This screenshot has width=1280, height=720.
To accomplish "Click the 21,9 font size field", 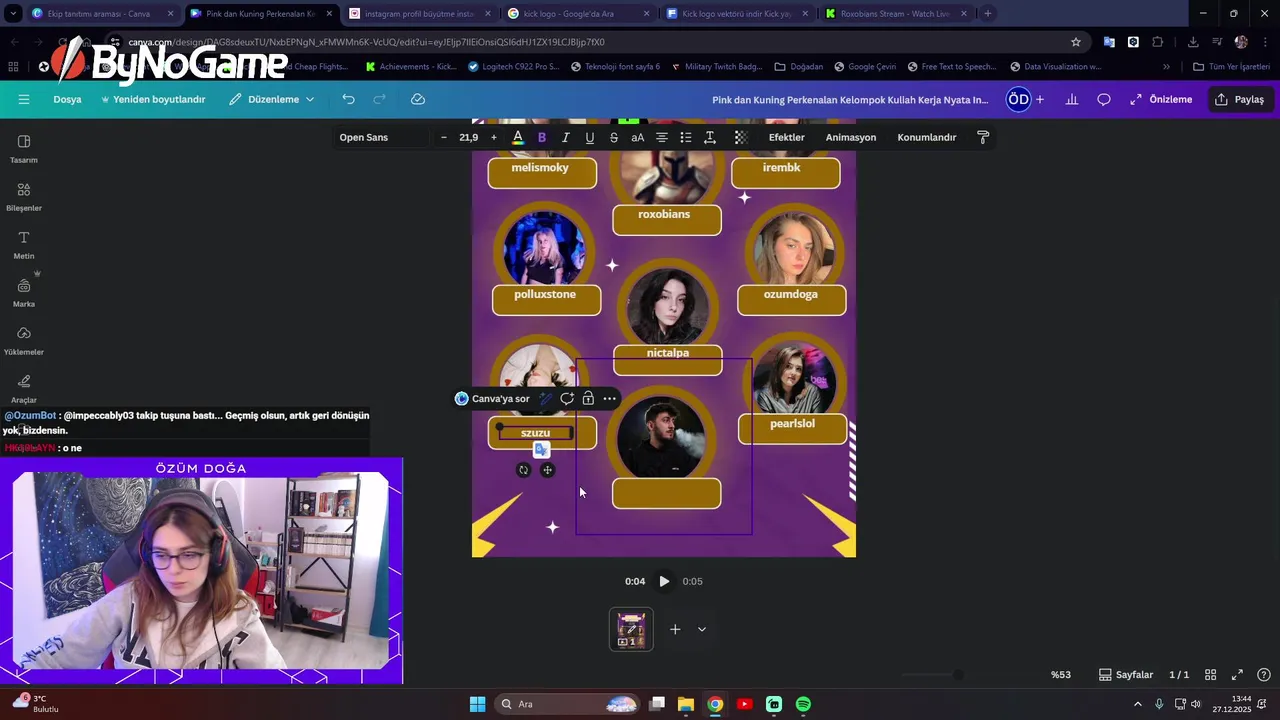I will tap(468, 137).
